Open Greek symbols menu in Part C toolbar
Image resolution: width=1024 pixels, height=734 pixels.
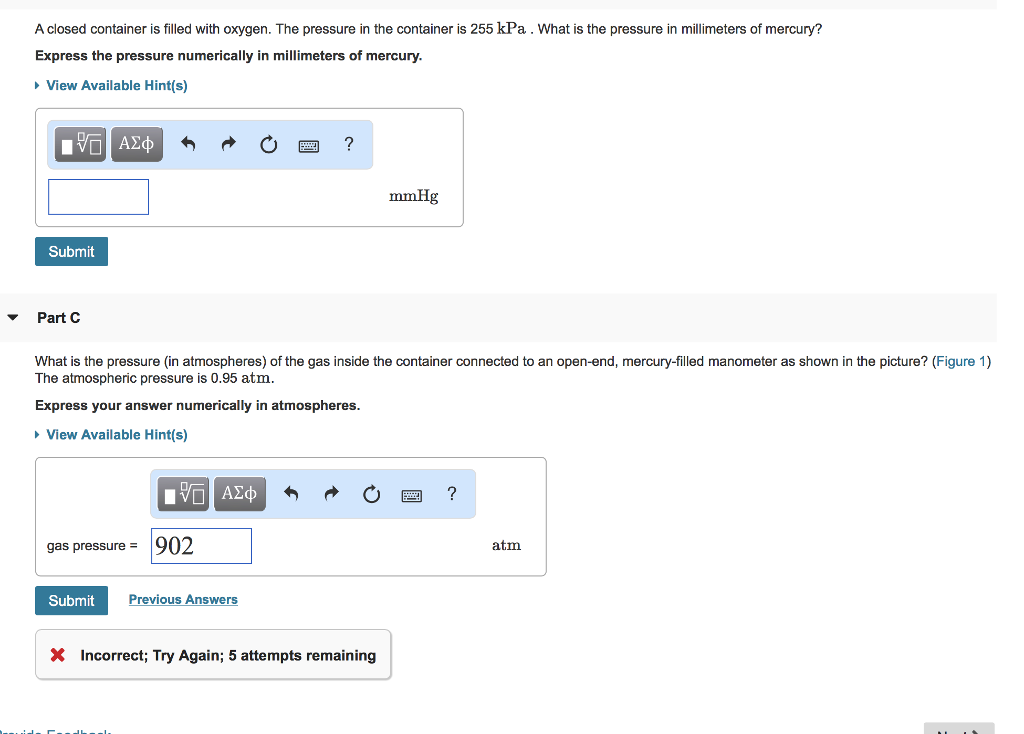coord(240,494)
